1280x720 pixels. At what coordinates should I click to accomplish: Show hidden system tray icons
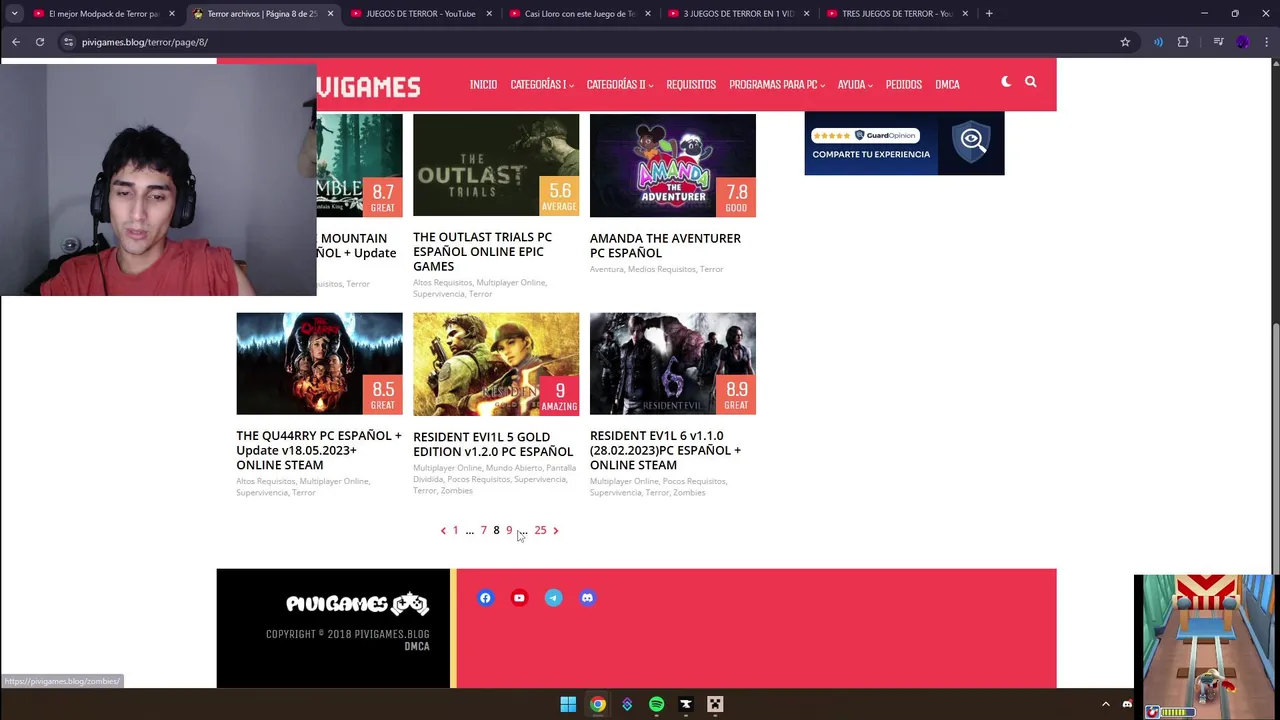click(1105, 704)
